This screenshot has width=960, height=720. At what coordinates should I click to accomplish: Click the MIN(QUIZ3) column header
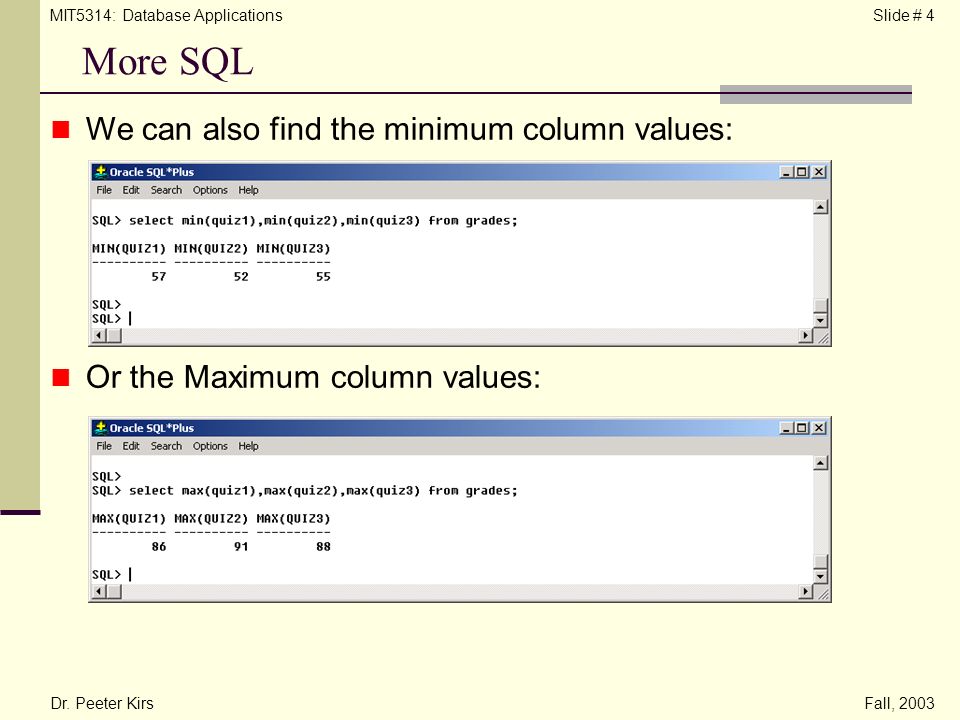(x=293, y=249)
